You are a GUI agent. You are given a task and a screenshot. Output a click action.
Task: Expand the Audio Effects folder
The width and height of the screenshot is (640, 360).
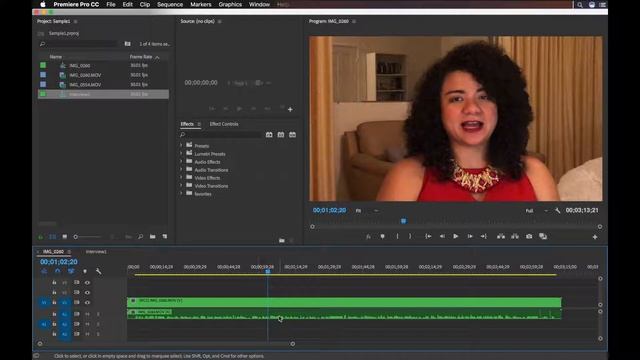pyautogui.click(x=181, y=162)
